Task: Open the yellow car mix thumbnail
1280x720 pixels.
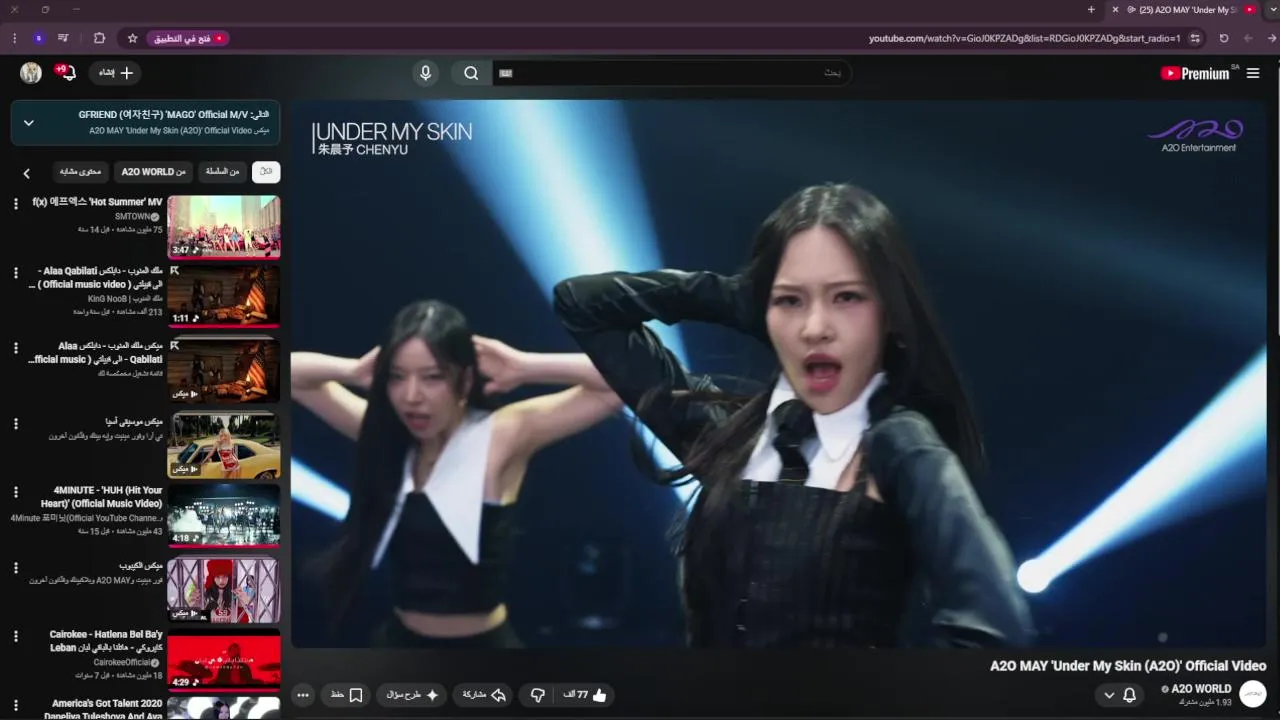Action: coord(223,445)
